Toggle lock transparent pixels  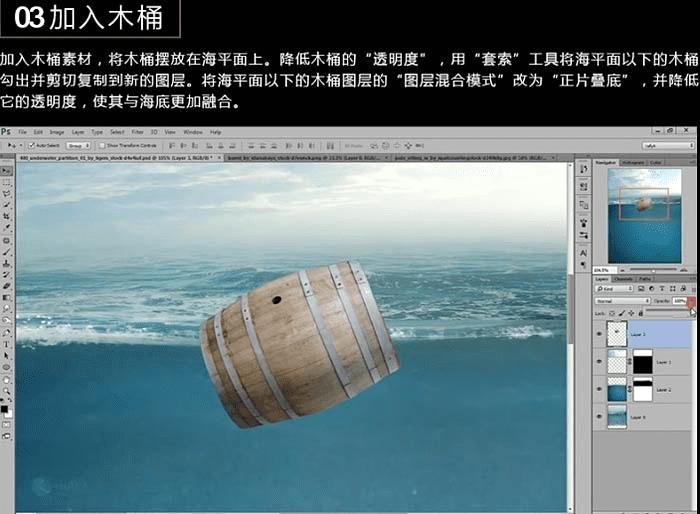612,313
